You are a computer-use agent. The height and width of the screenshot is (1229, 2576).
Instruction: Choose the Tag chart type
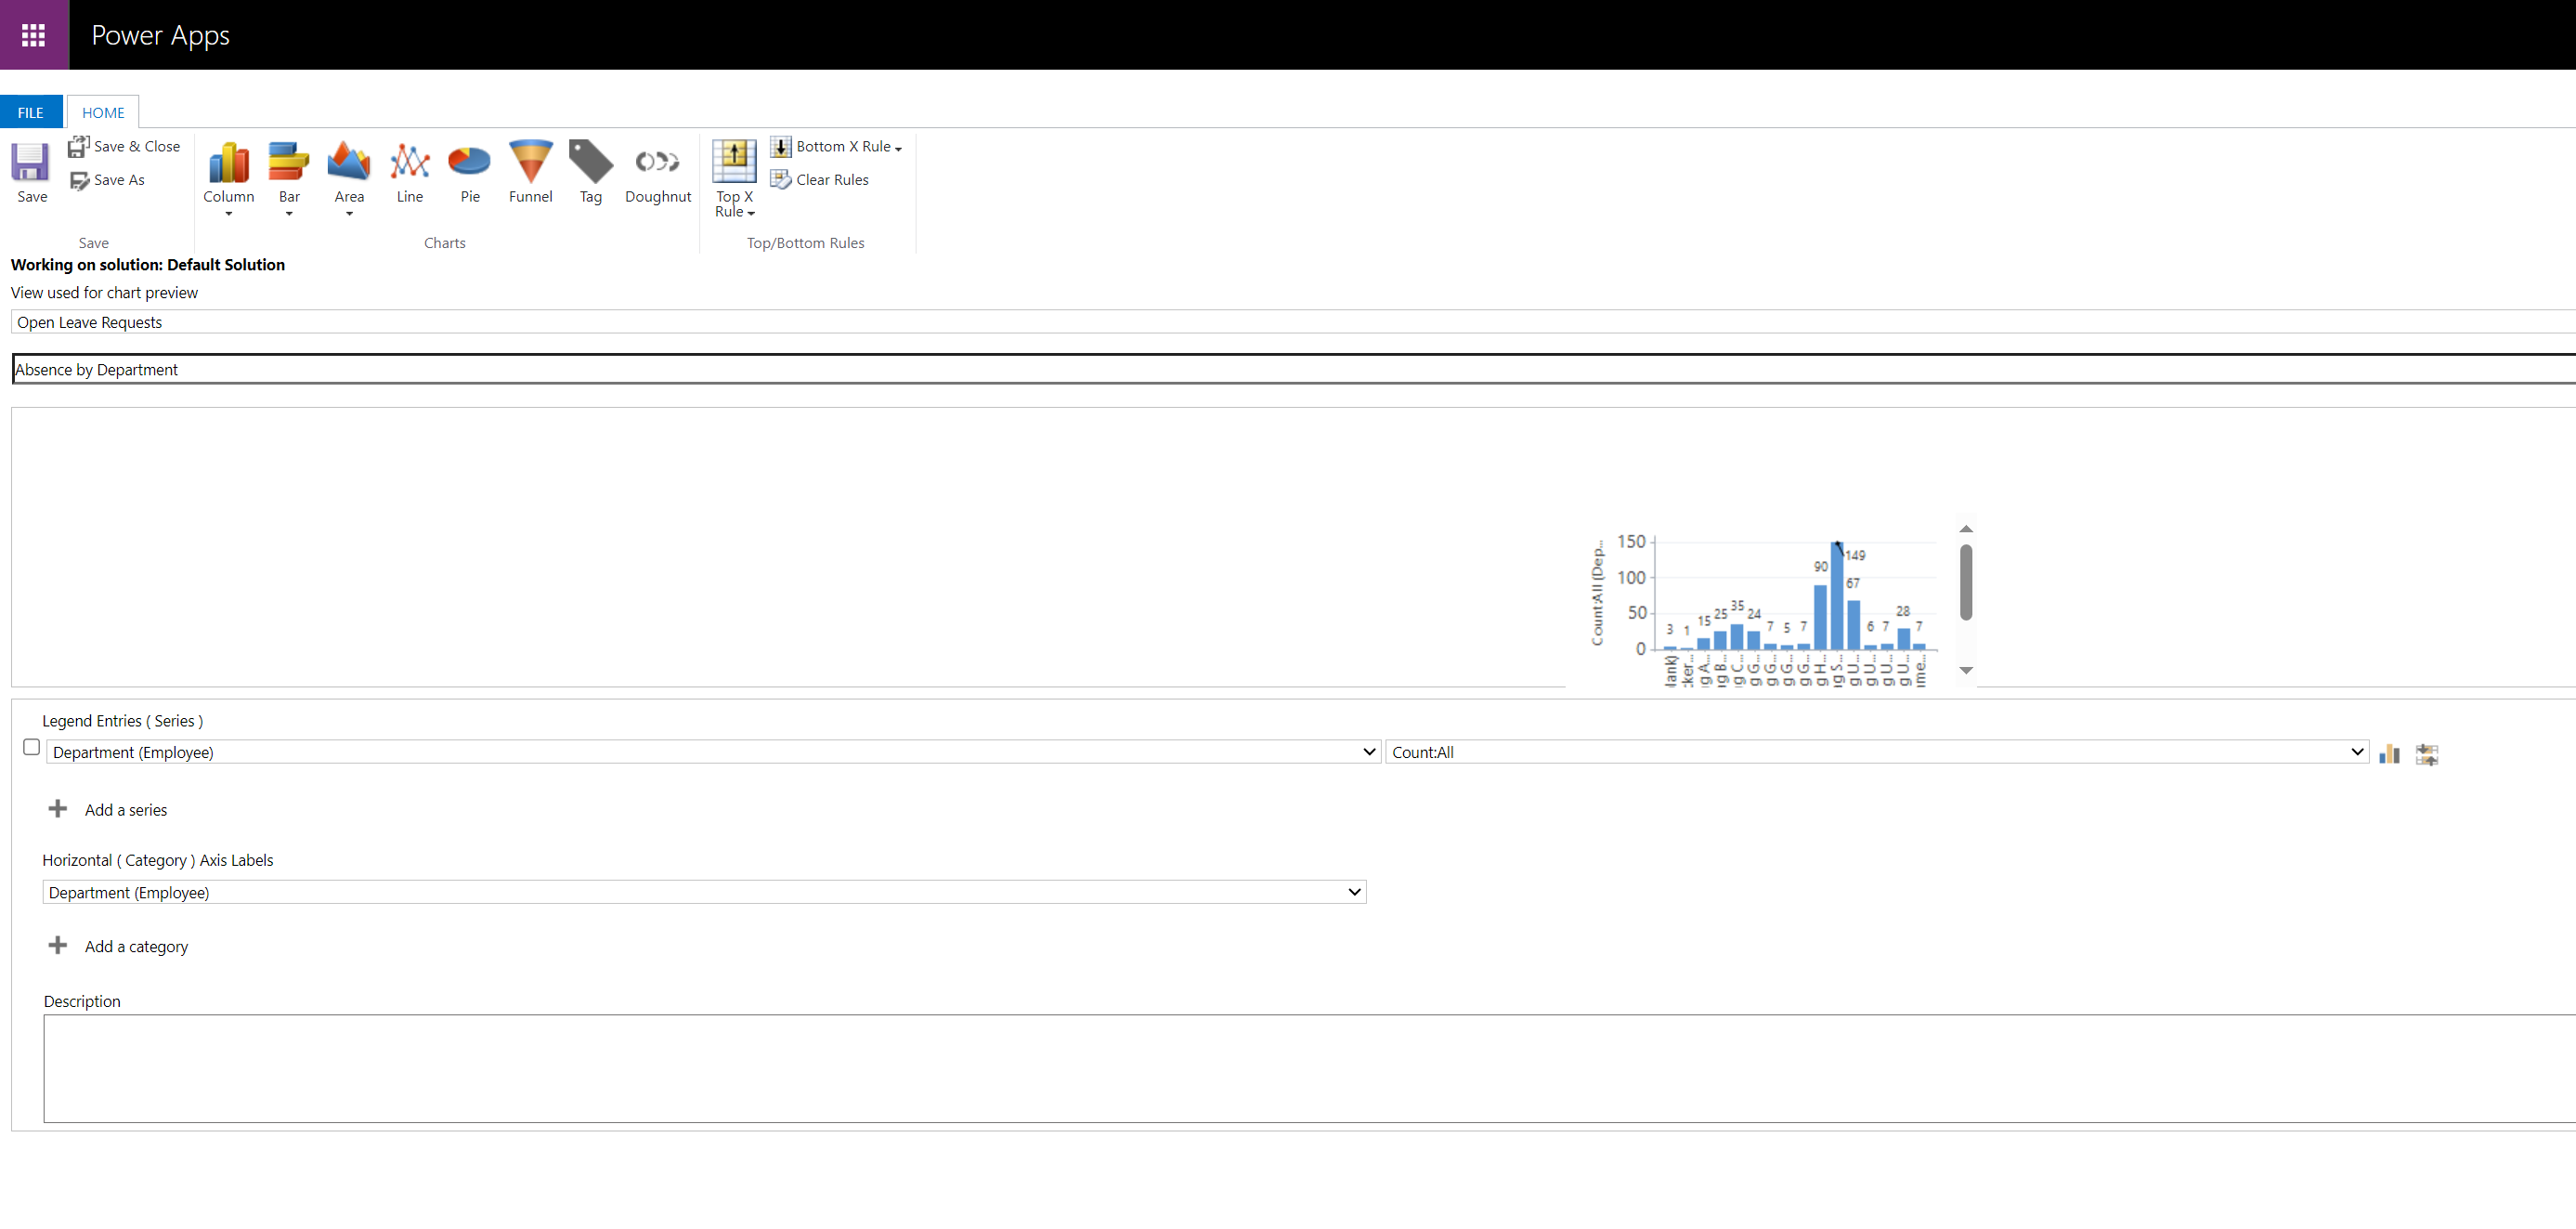click(x=590, y=172)
